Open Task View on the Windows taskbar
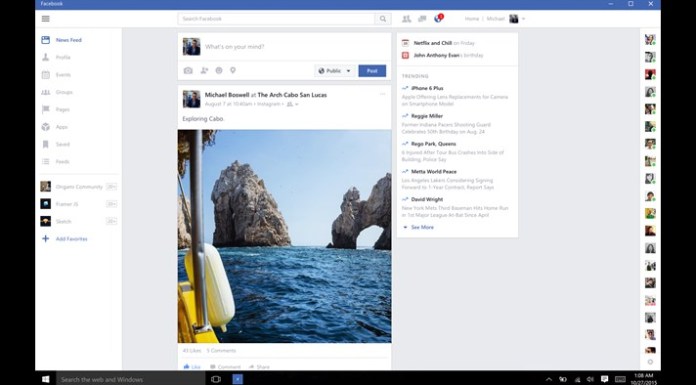This screenshot has height=385, width=696. coord(216,379)
